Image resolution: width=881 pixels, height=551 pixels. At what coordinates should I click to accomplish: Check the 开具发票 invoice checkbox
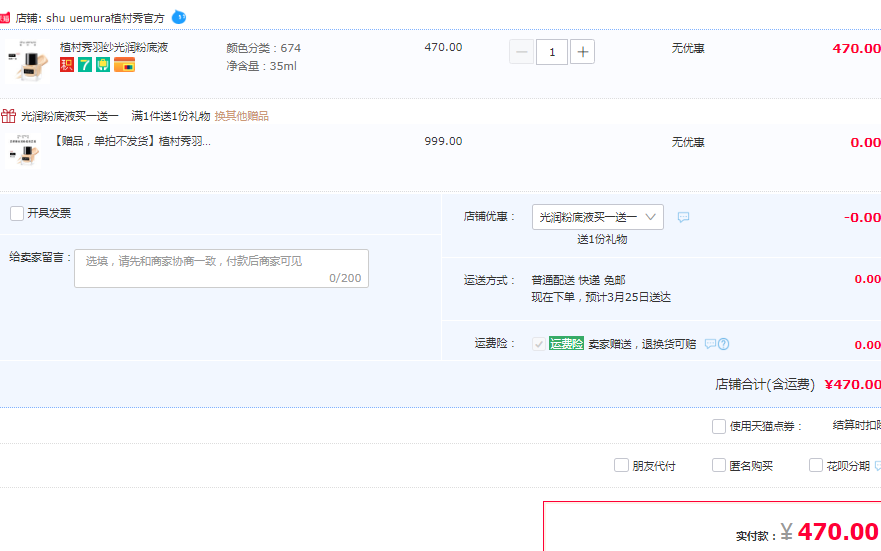coord(17,213)
